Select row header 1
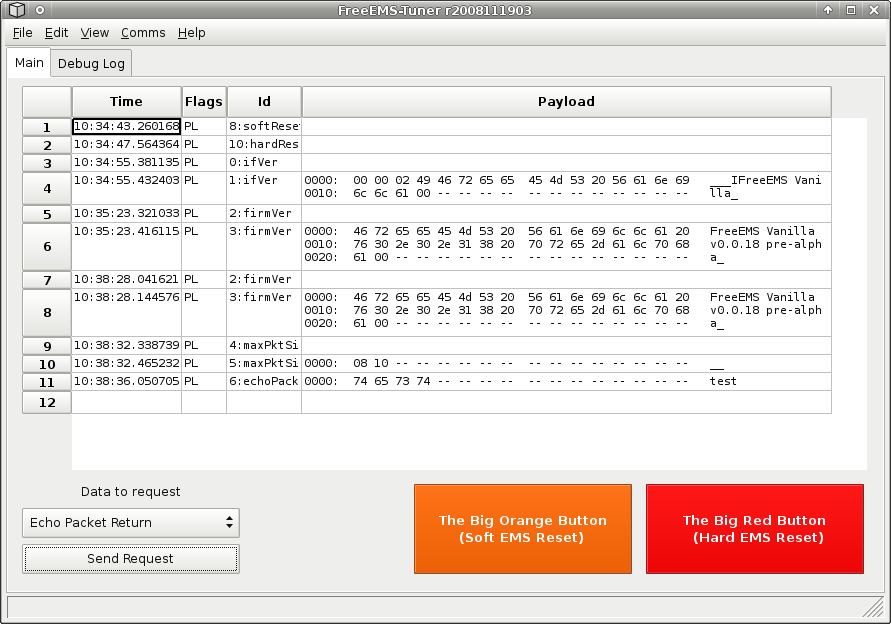The width and height of the screenshot is (891, 624). [x=47, y=127]
